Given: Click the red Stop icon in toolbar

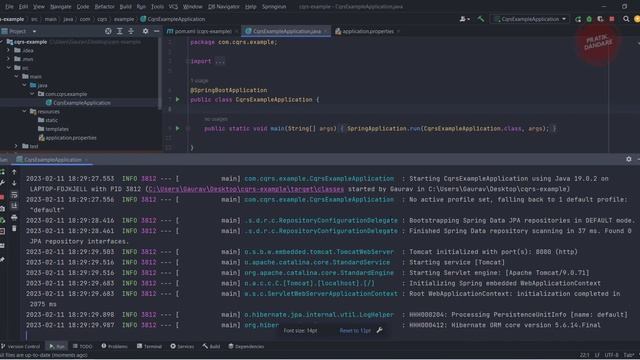Looking at the screenshot, I should [611, 19].
